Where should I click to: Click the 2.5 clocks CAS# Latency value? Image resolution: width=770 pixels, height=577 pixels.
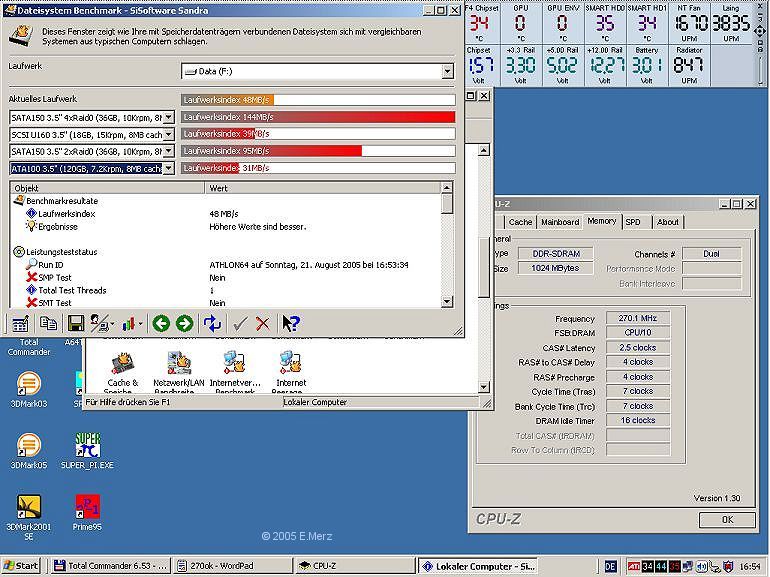[x=637, y=348]
